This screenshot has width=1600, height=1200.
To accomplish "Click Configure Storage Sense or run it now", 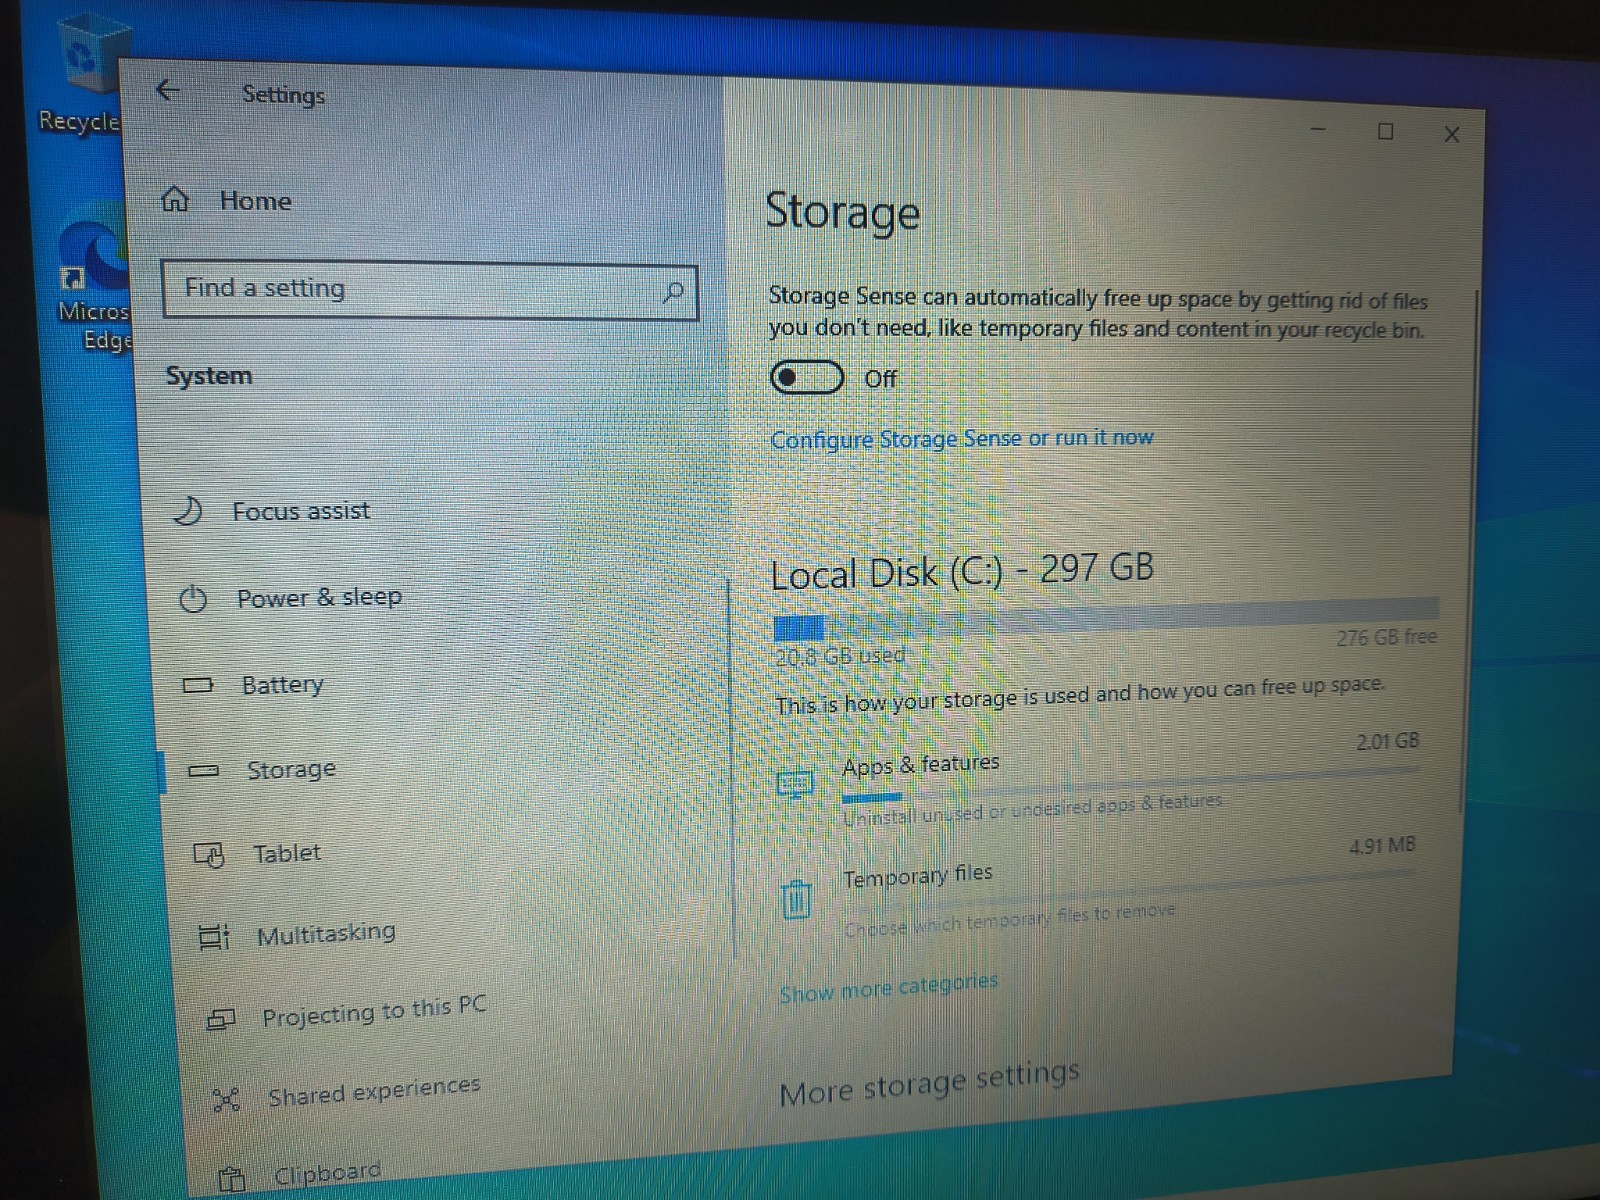I will pos(961,439).
